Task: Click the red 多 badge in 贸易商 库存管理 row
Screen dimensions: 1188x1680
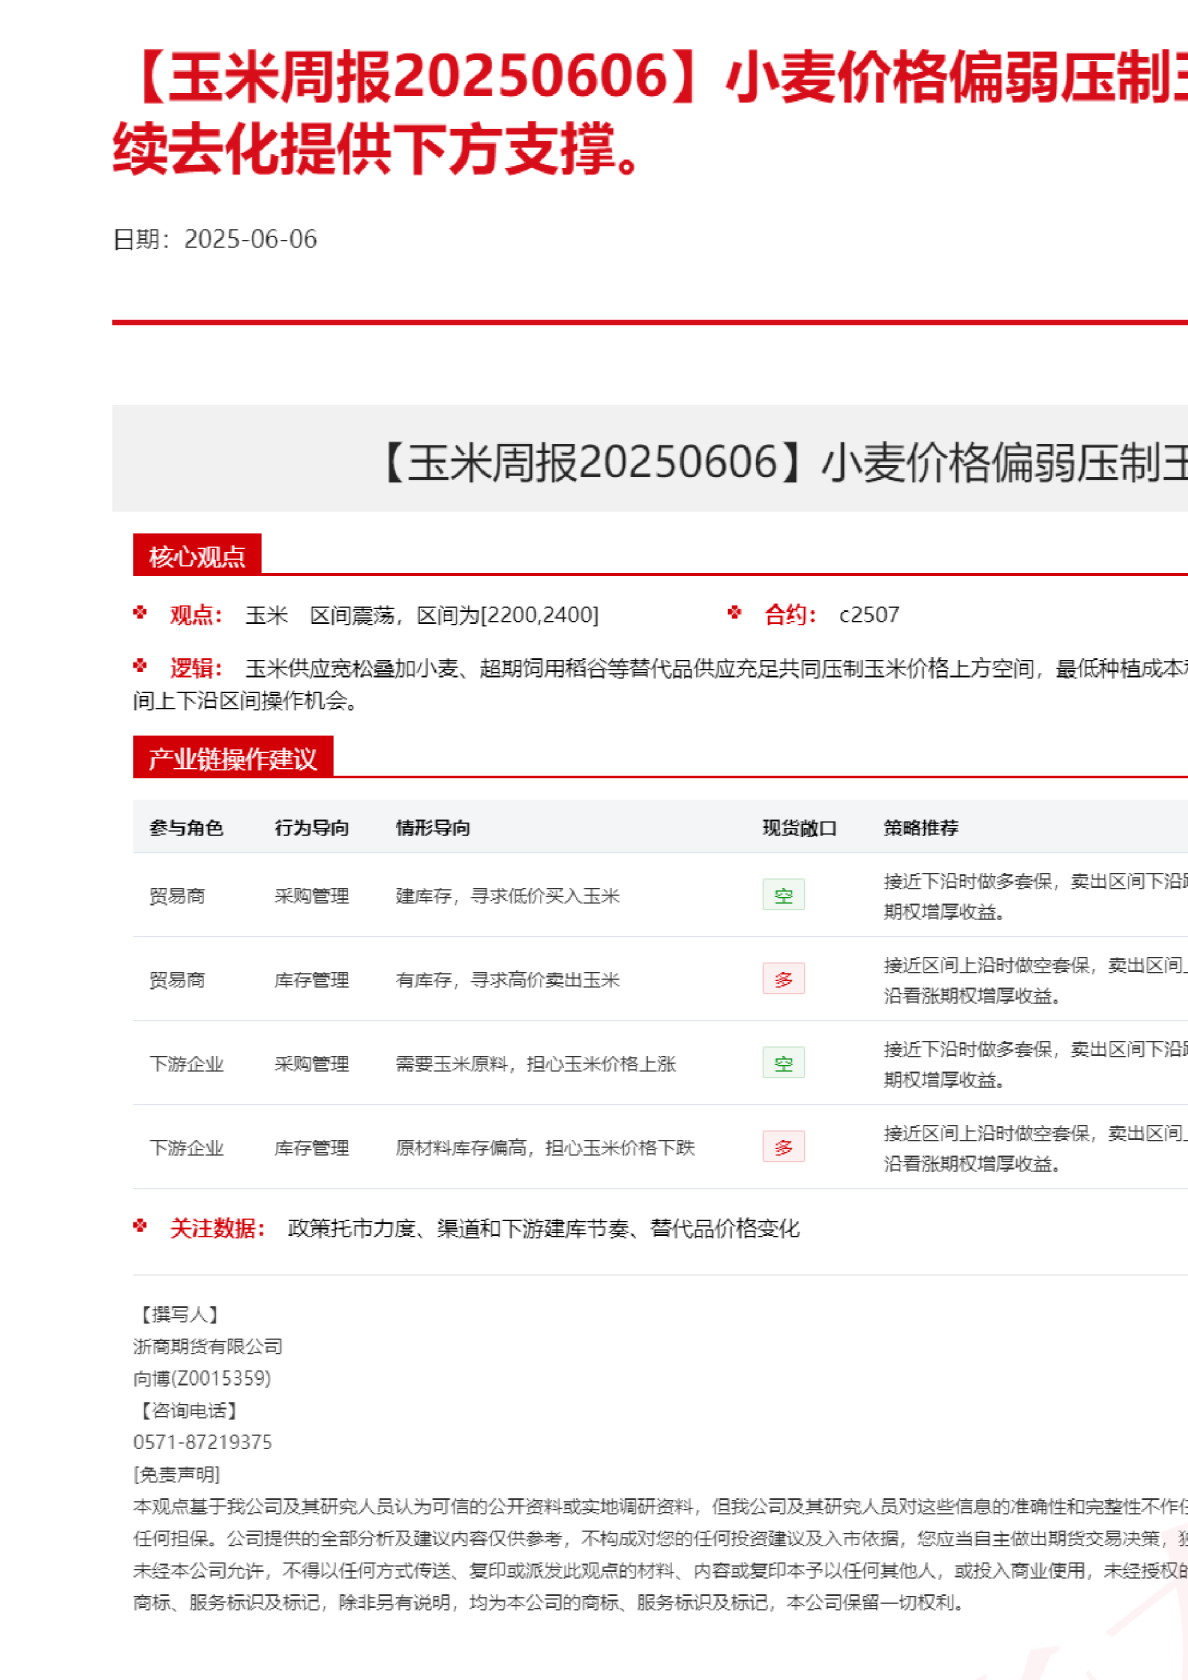Action: pos(783,979)
